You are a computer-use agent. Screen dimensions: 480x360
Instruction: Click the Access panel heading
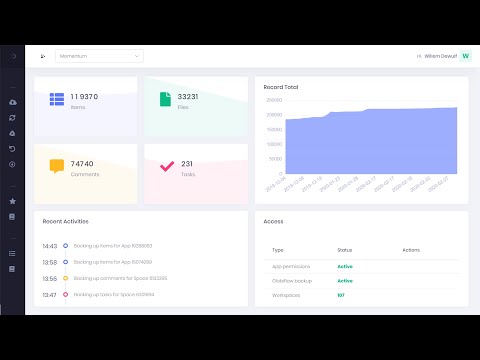(x=273, y=221)
